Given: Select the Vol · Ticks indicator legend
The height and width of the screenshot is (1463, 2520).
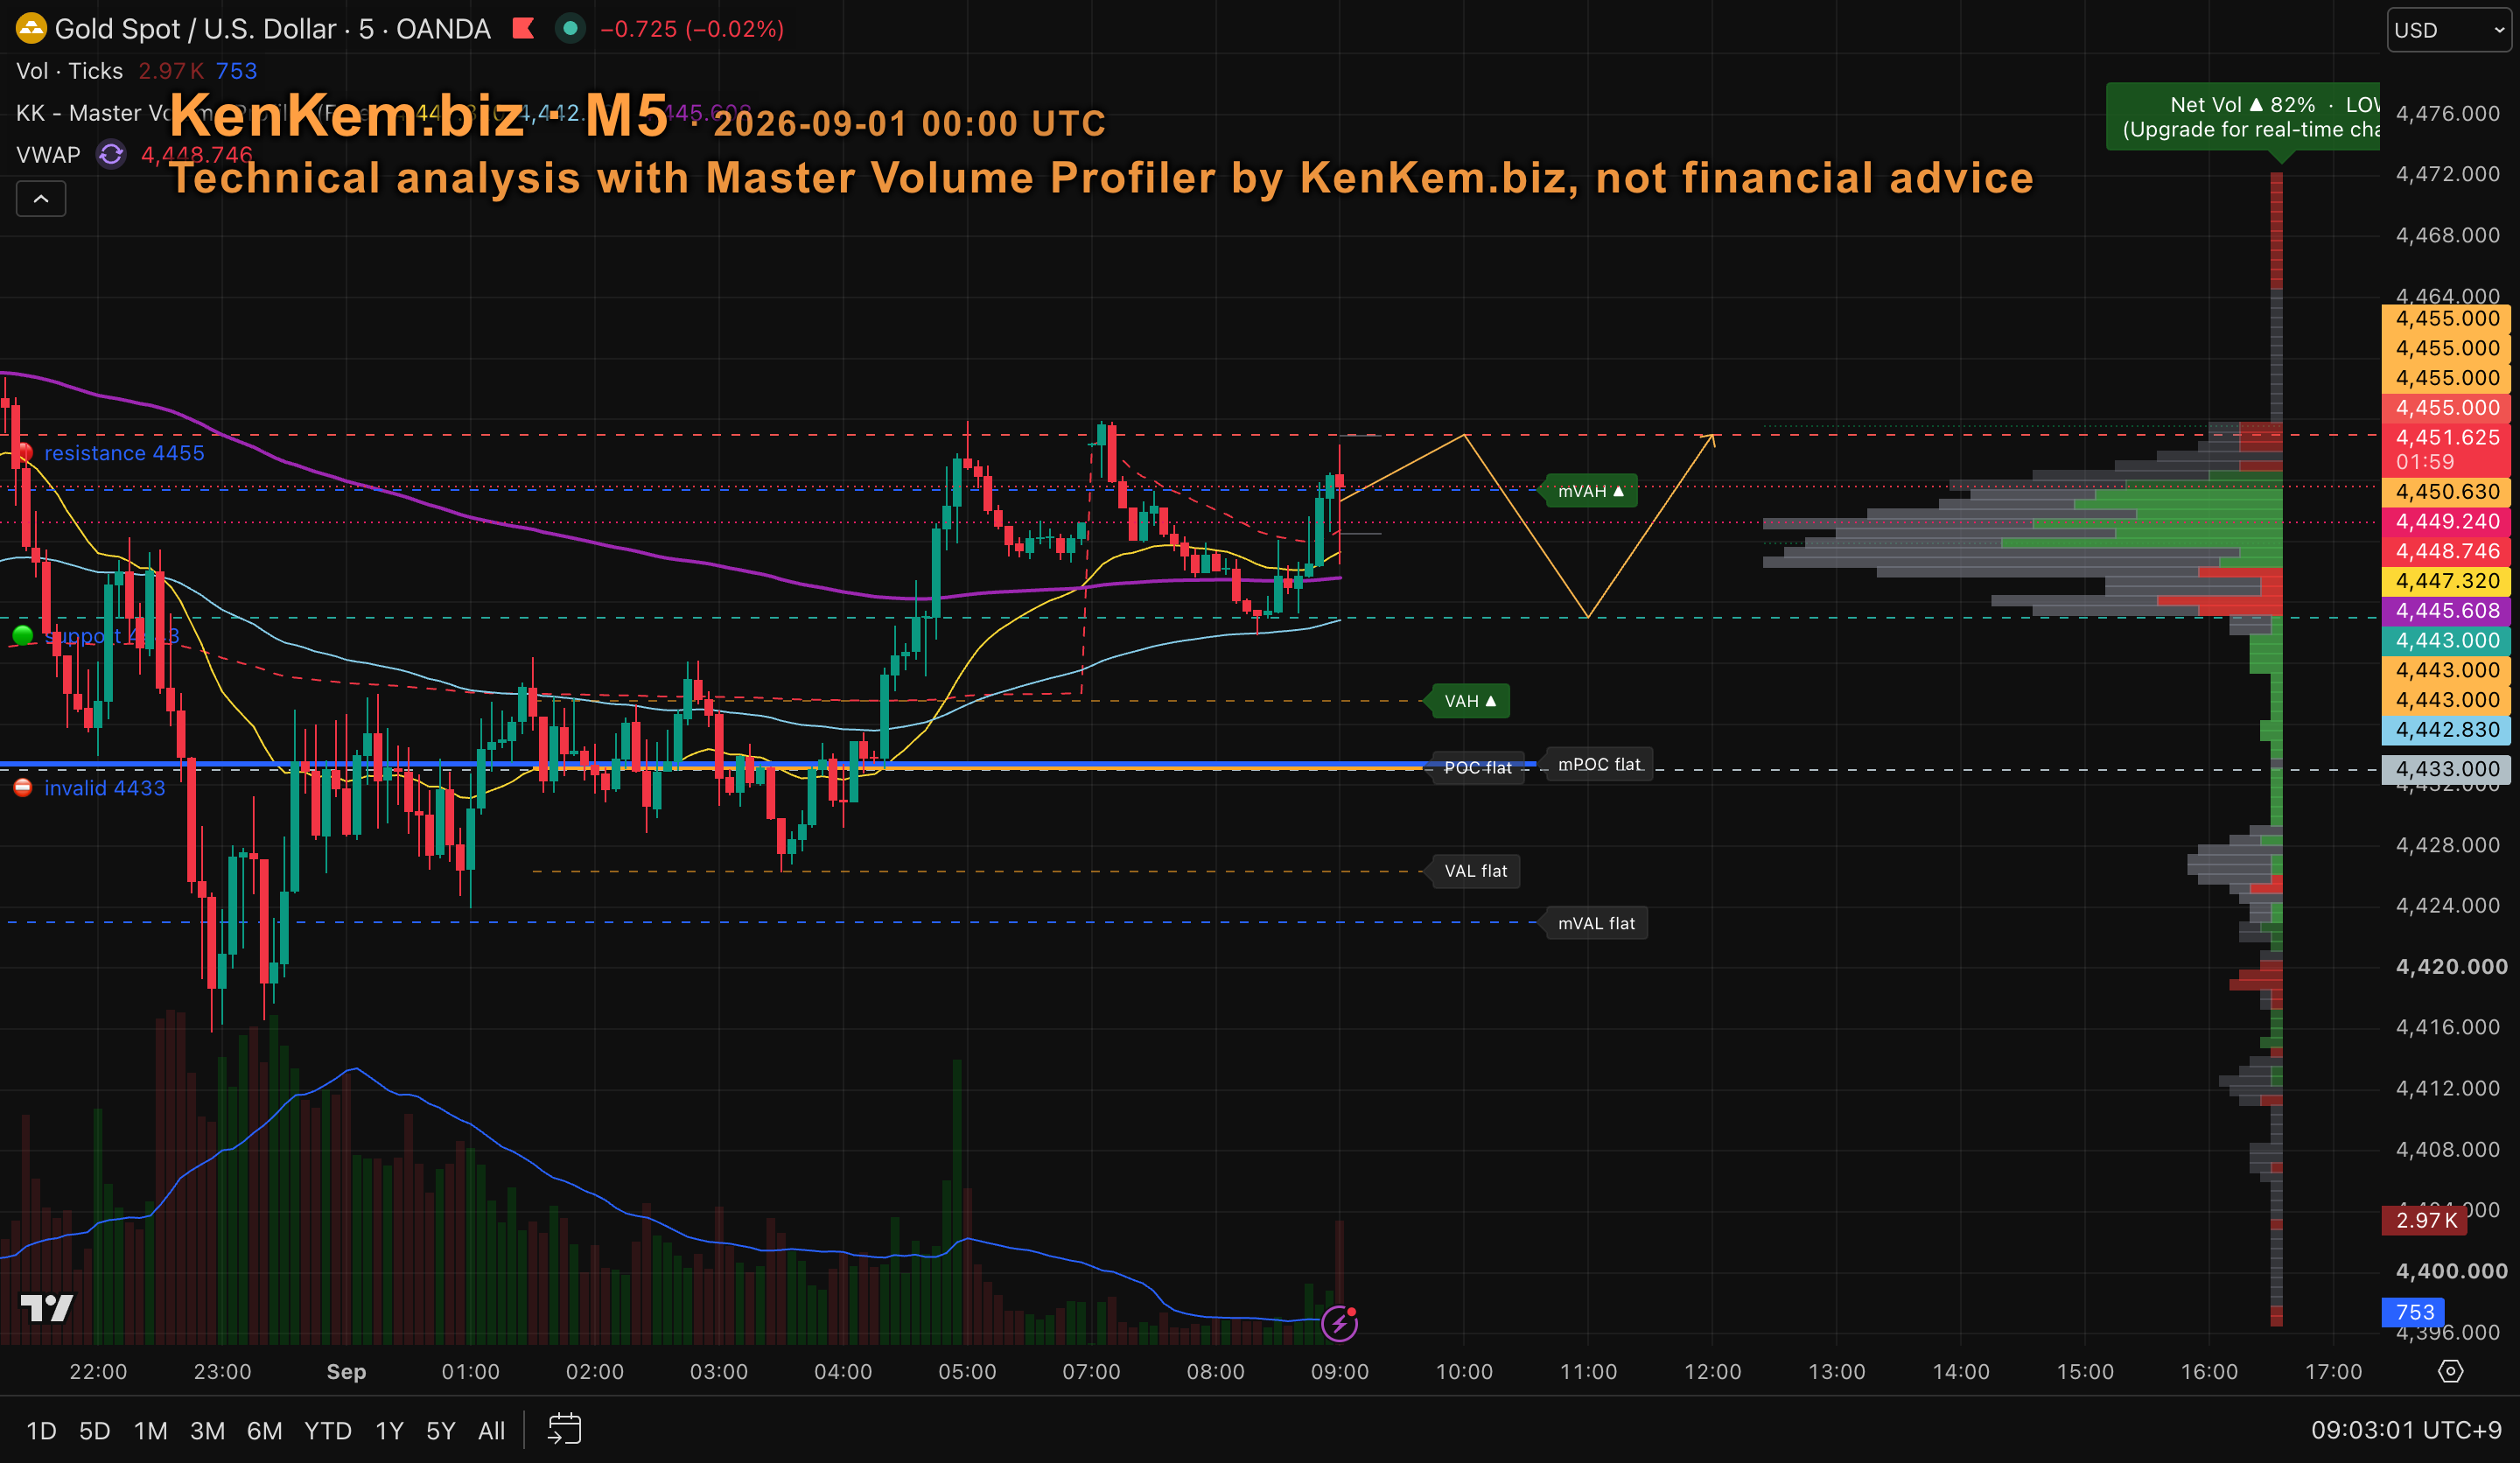Looking at the screenshot, I should pos(70,71).
